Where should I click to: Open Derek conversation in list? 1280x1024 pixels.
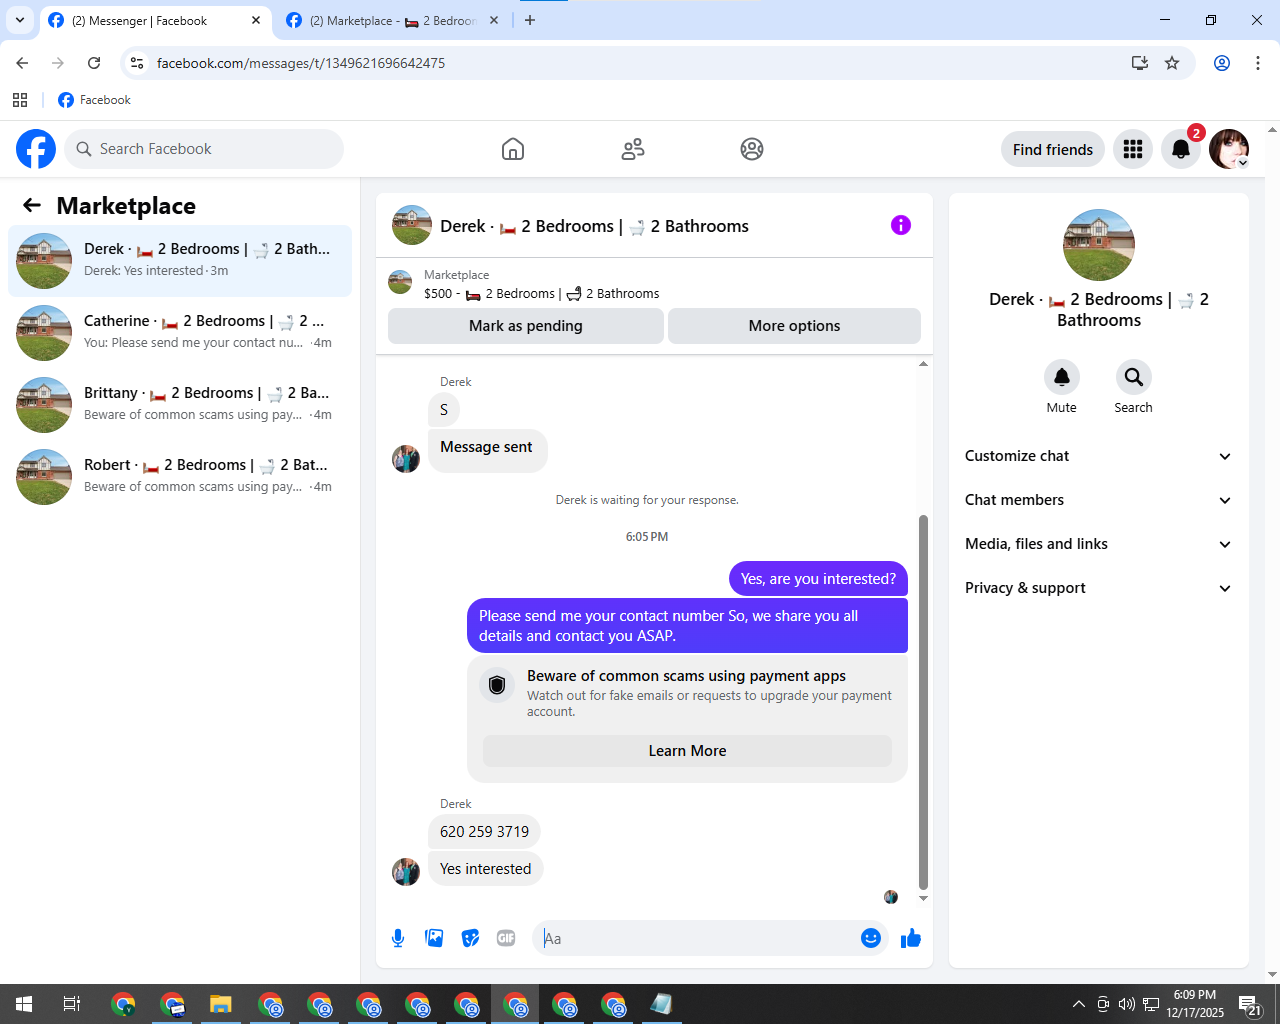180,261
